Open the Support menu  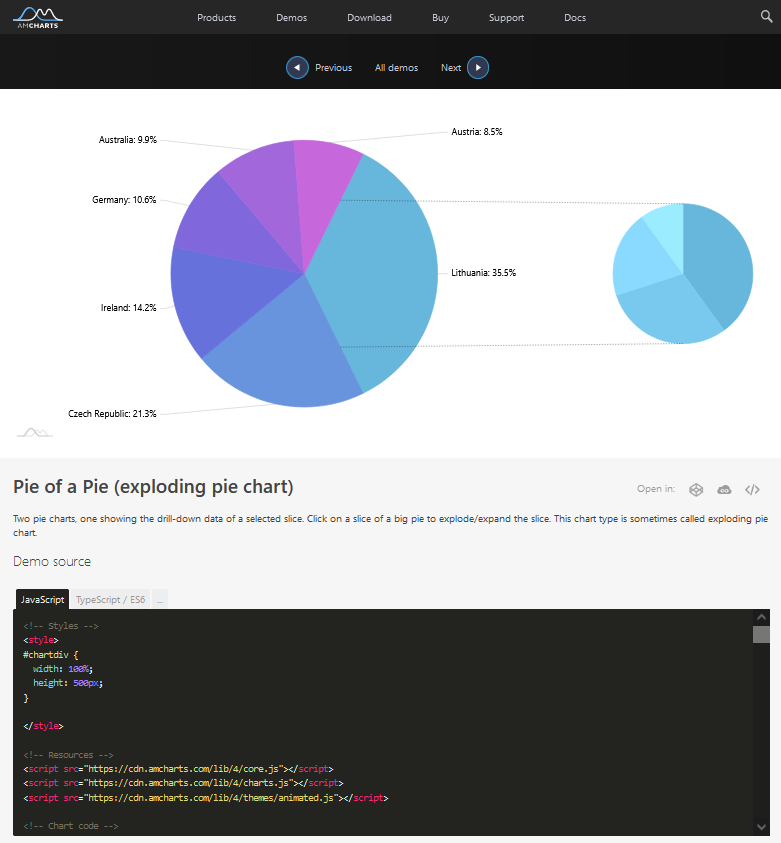tap(506, 18)
